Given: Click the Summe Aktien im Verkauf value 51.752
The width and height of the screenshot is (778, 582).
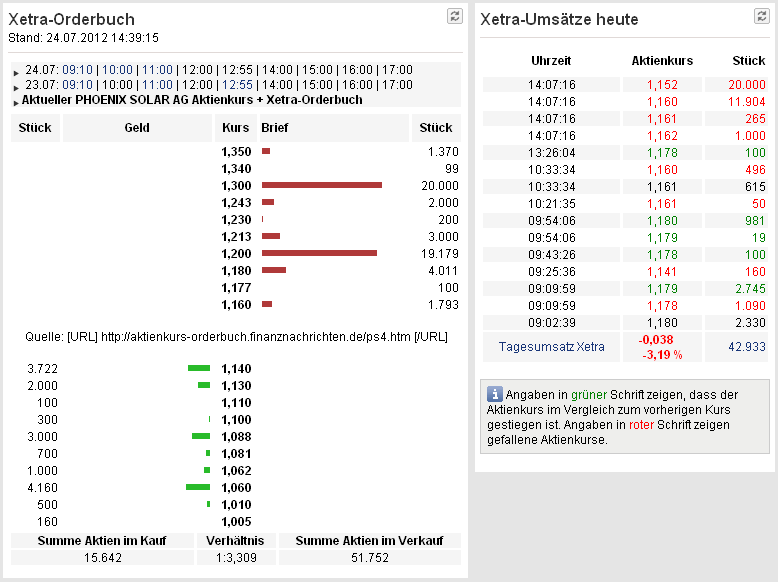Looking at the screenshot, I should (370, 558).
